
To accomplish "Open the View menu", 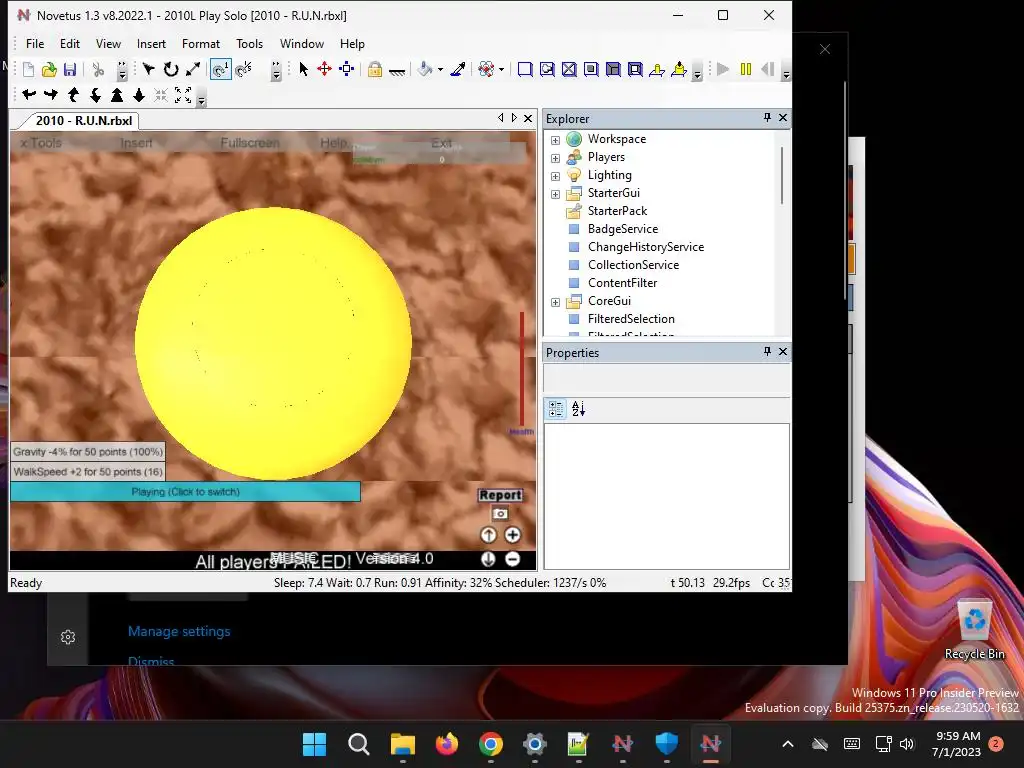I will click(108, 44).
